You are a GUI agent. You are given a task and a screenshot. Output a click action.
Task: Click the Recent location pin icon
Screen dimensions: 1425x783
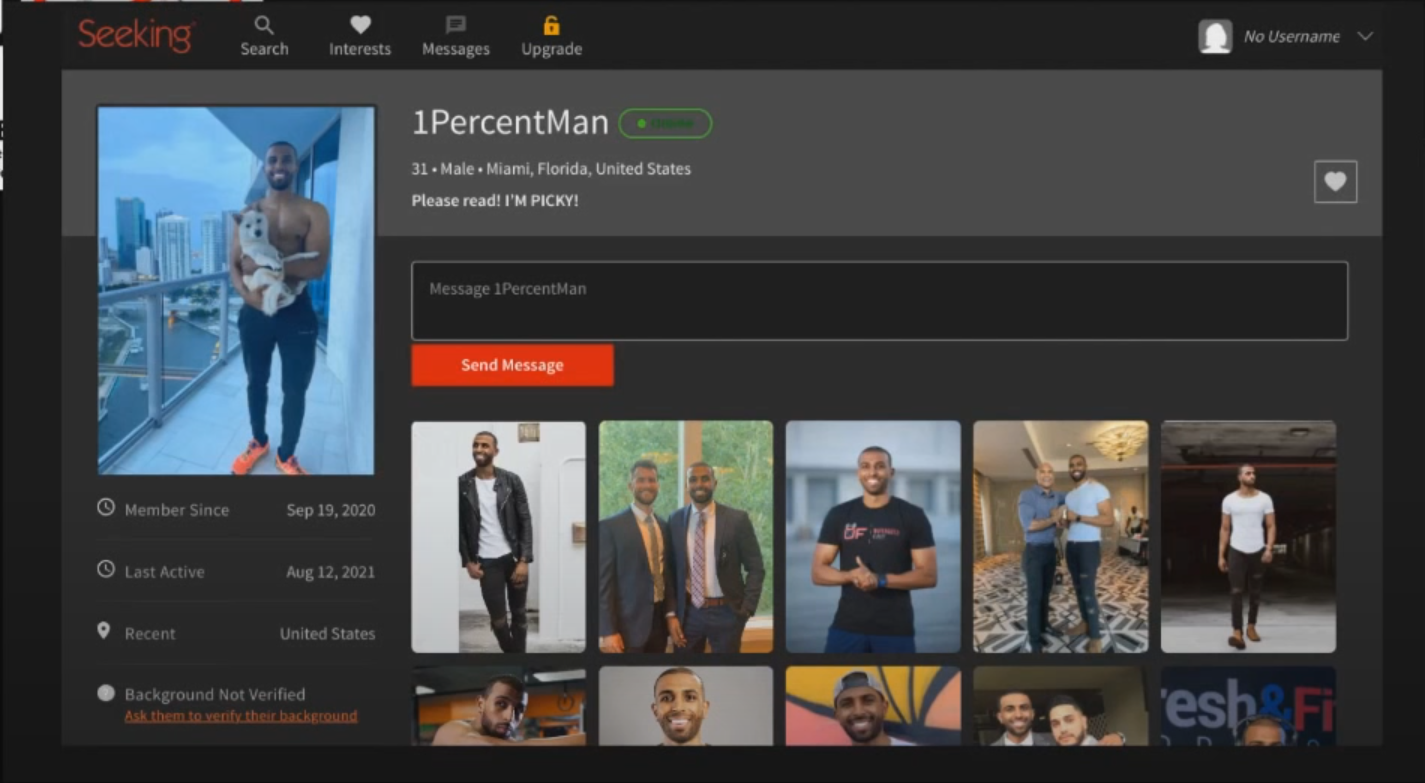click(x=103, y=631)
